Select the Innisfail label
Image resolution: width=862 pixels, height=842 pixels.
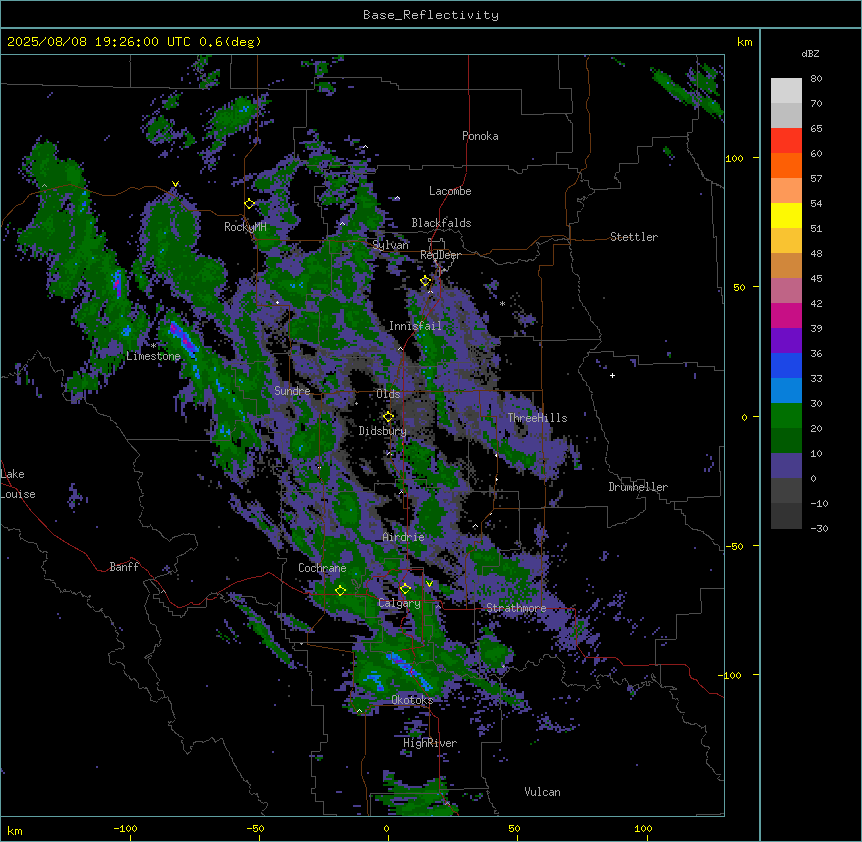point(415,326)
